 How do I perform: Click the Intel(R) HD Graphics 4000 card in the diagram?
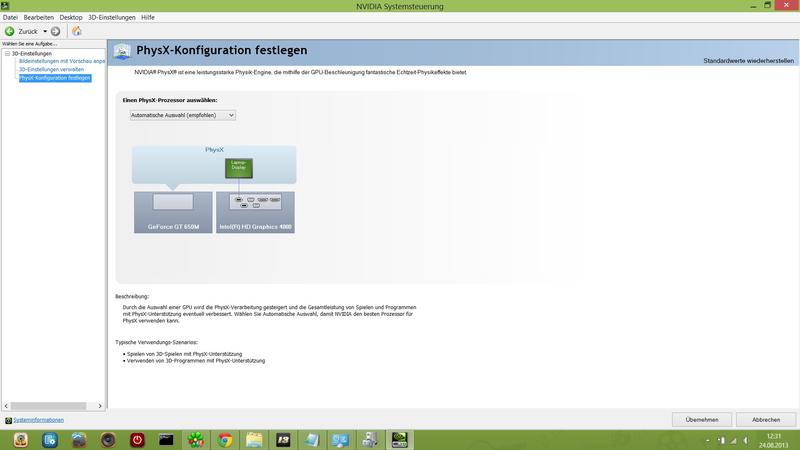pyautogui.click(x=255, y=212)
